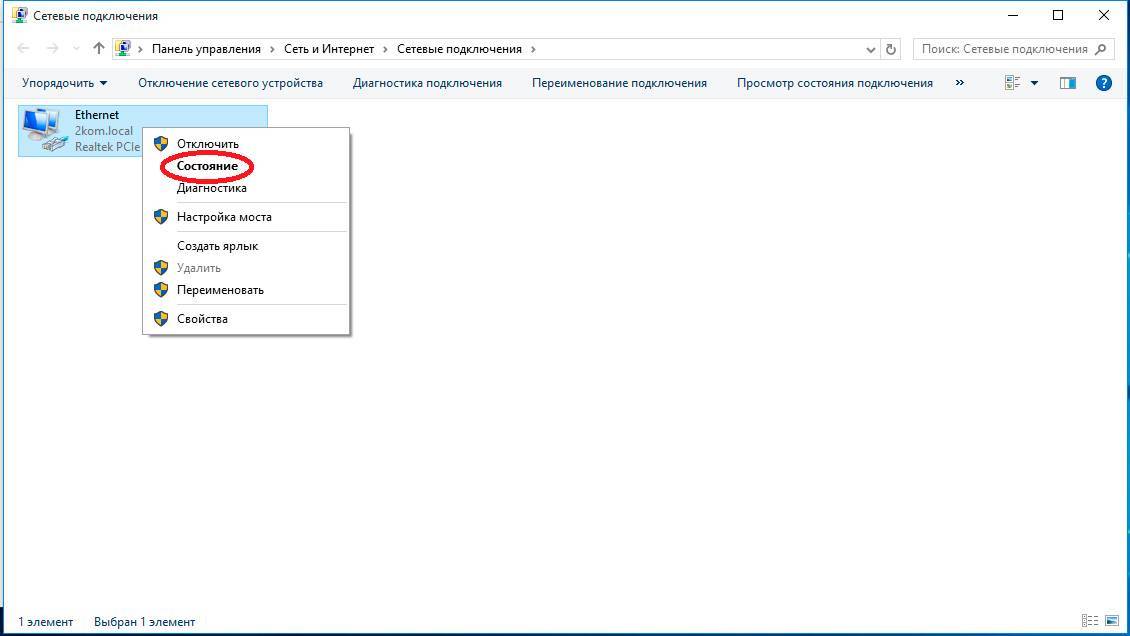
Task: Choose Свойства from the context menu
Action: click(202, 319)
